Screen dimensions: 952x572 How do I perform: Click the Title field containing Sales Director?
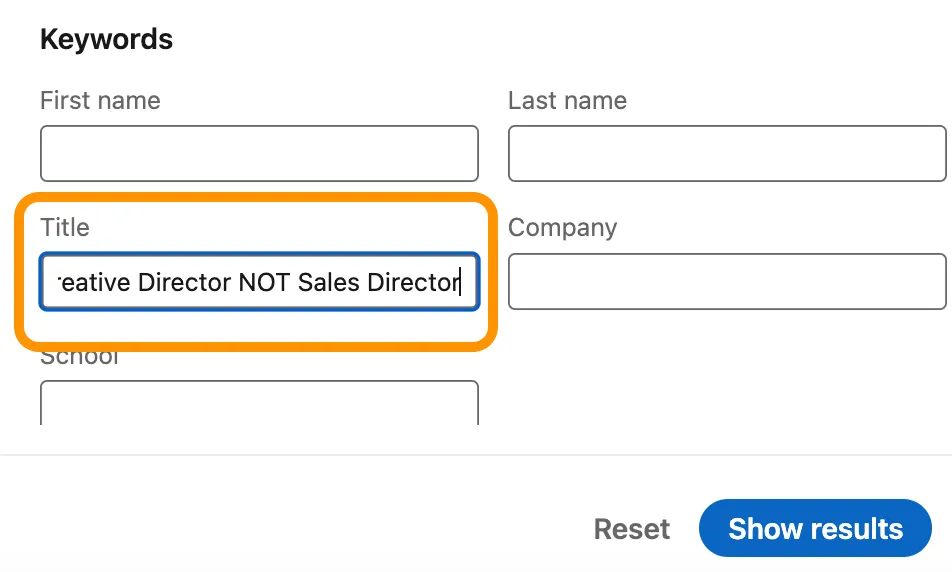coord(259,282)
